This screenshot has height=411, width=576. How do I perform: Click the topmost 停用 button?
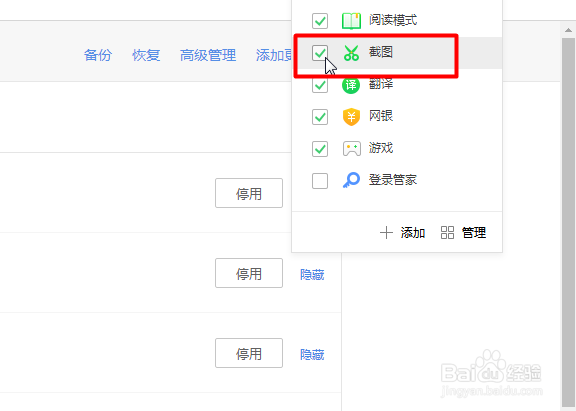coord(249,193)
